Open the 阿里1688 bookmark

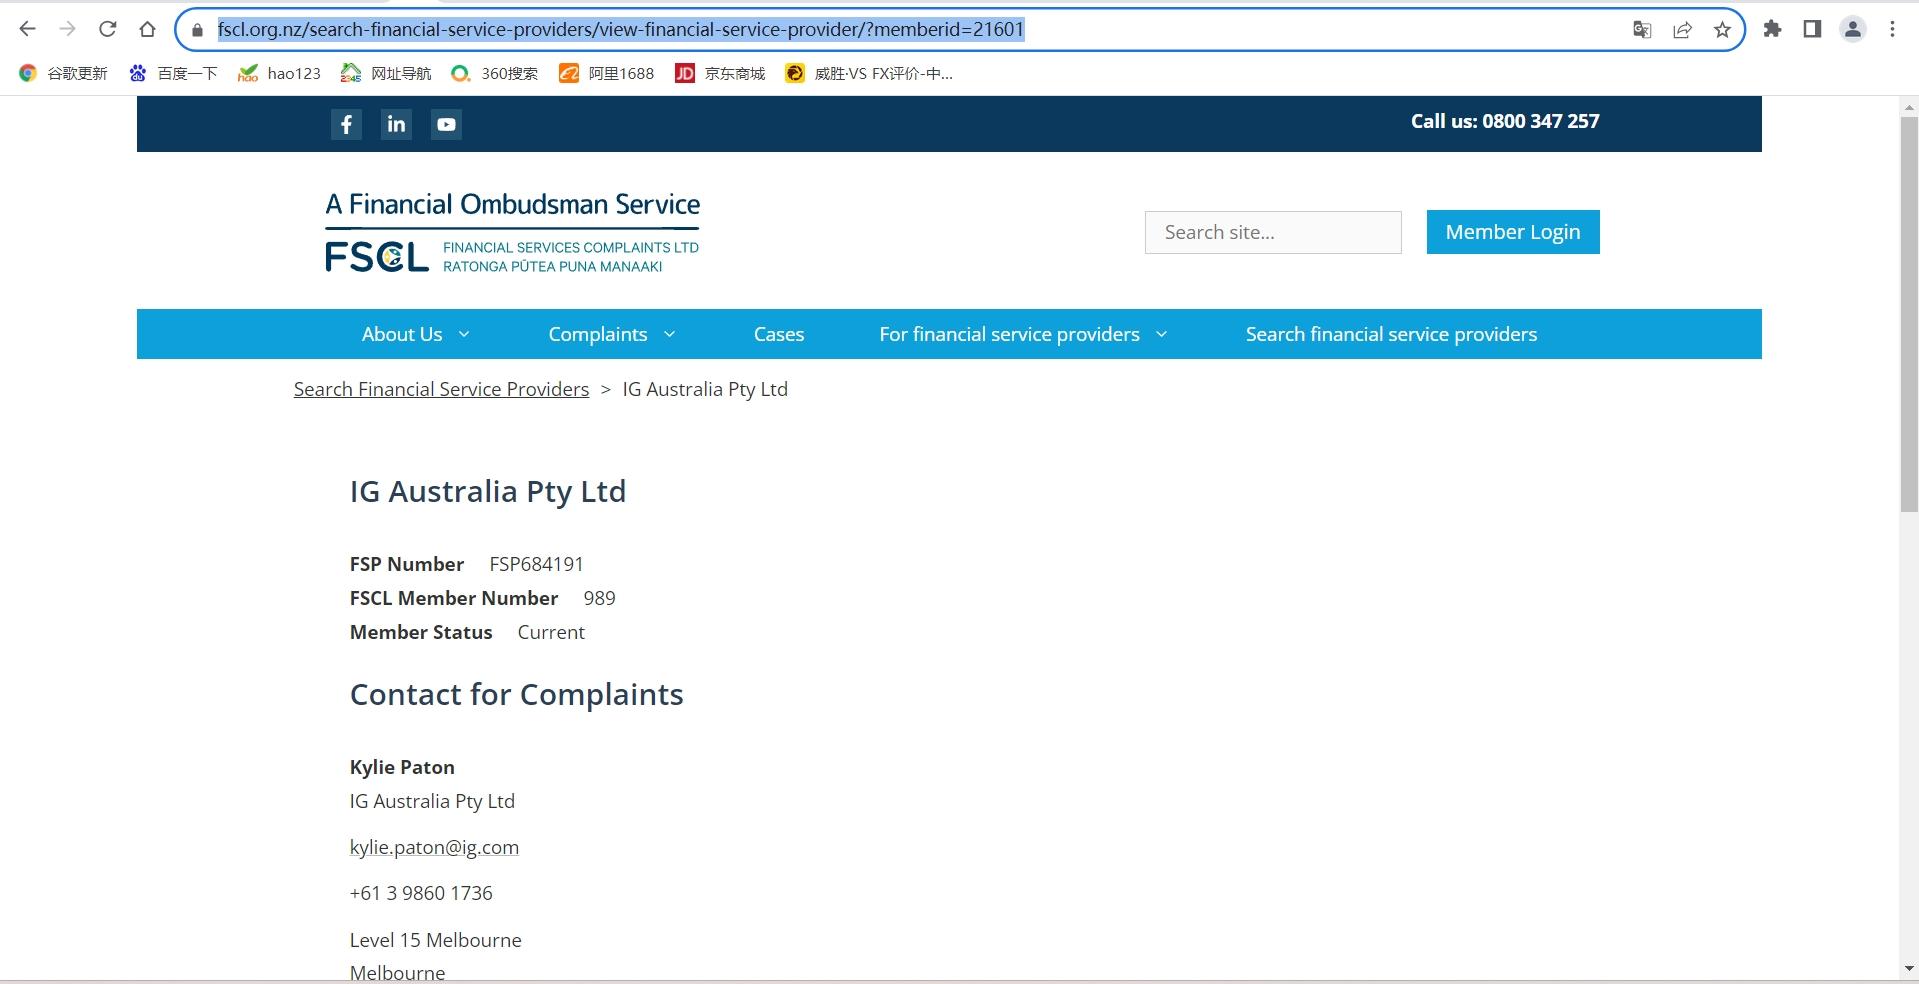606,73
